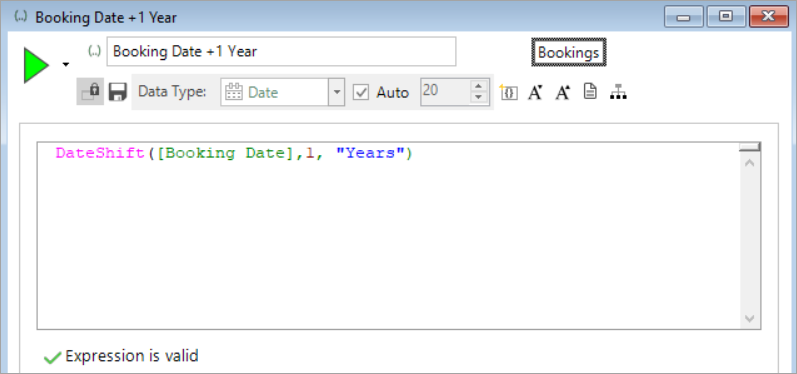Viewport: 797px width, 374px height.
Task: Click the 'Years' string in the expression
Action: coord(370,153)
